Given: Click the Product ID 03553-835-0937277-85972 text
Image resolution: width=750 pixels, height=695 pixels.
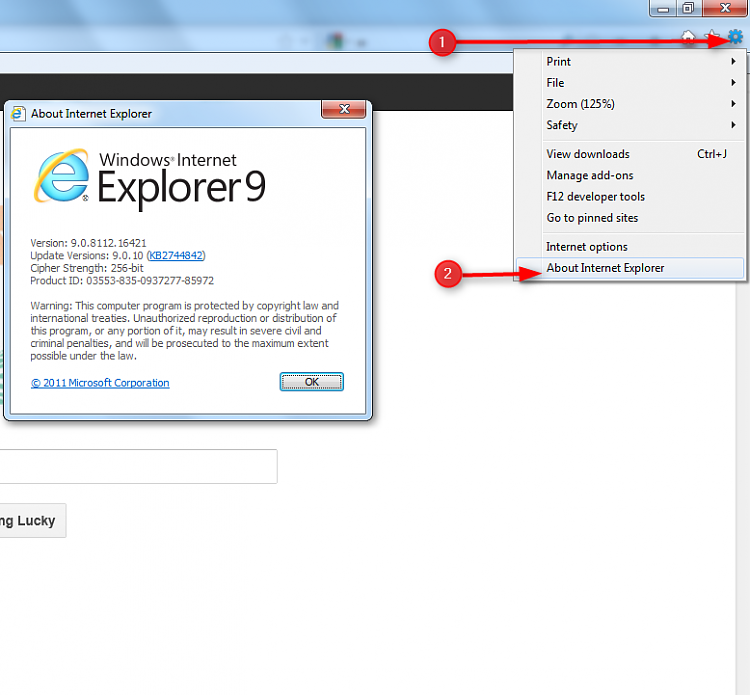Looking at the screenshot, I should pyautogui.click(x=122, y=281).
